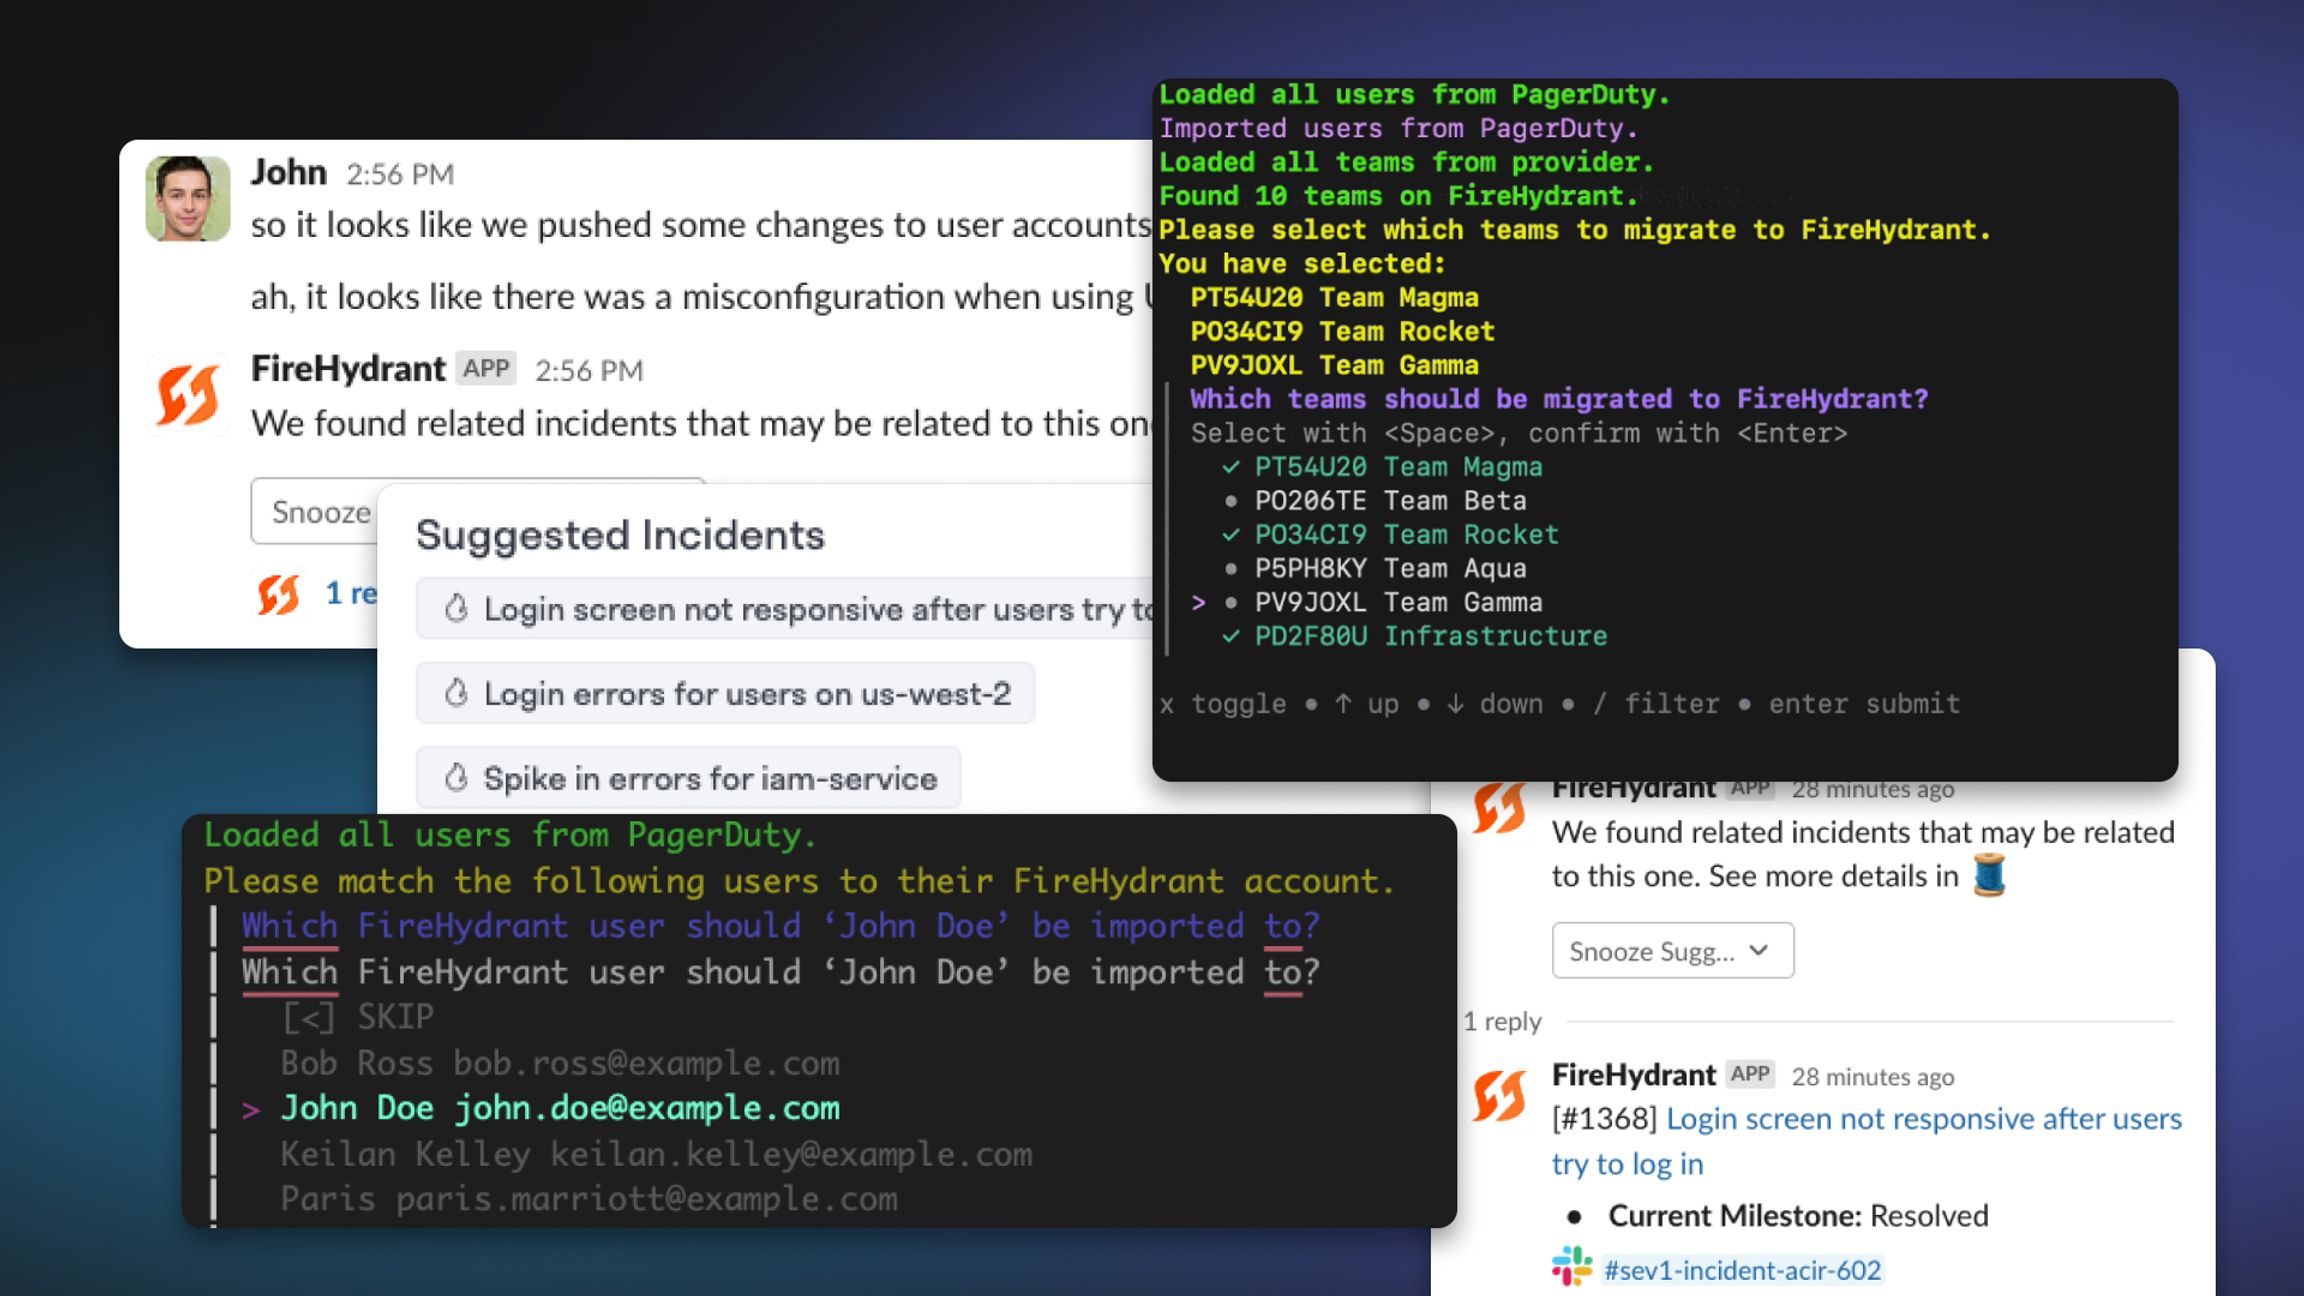The image size is (2304, 1296).
Task: Open the 'Snooze Sugg...' dropdown in thread
Action: pos(1673,951)
